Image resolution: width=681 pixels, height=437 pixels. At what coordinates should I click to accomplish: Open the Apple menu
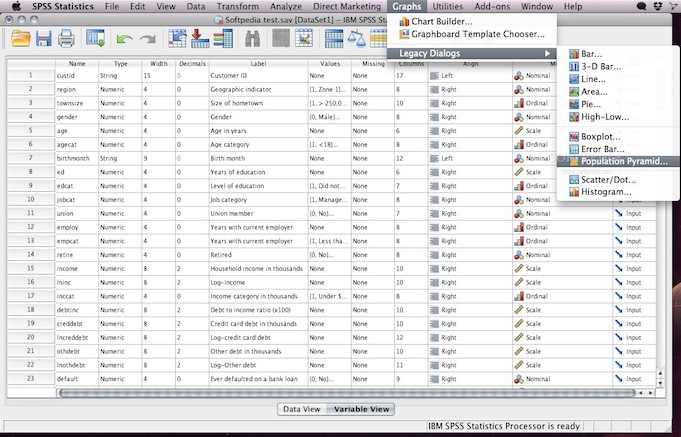pyautogui.click(x=16, y=6)
